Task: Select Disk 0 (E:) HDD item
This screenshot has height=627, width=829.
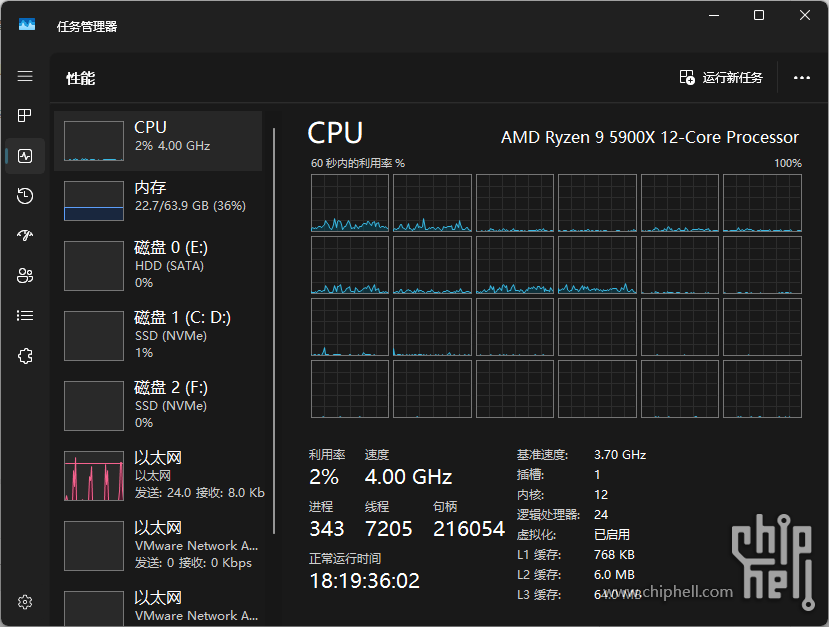Action: click(x=160, y=265)
